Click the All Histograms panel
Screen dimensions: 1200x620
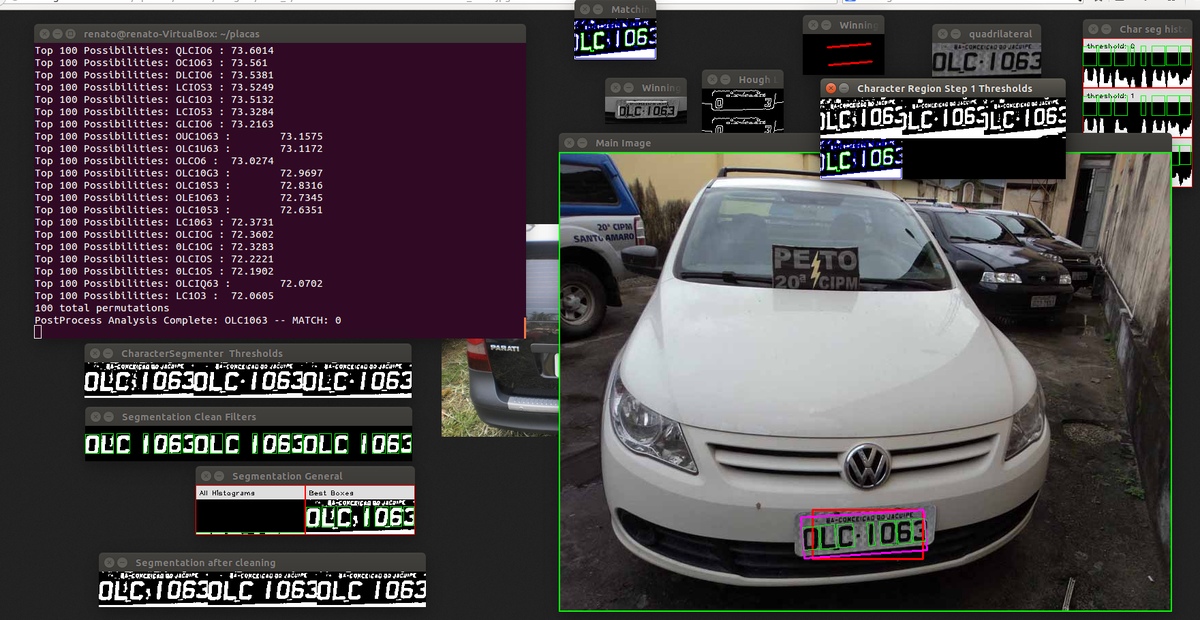tap(249, 515)
